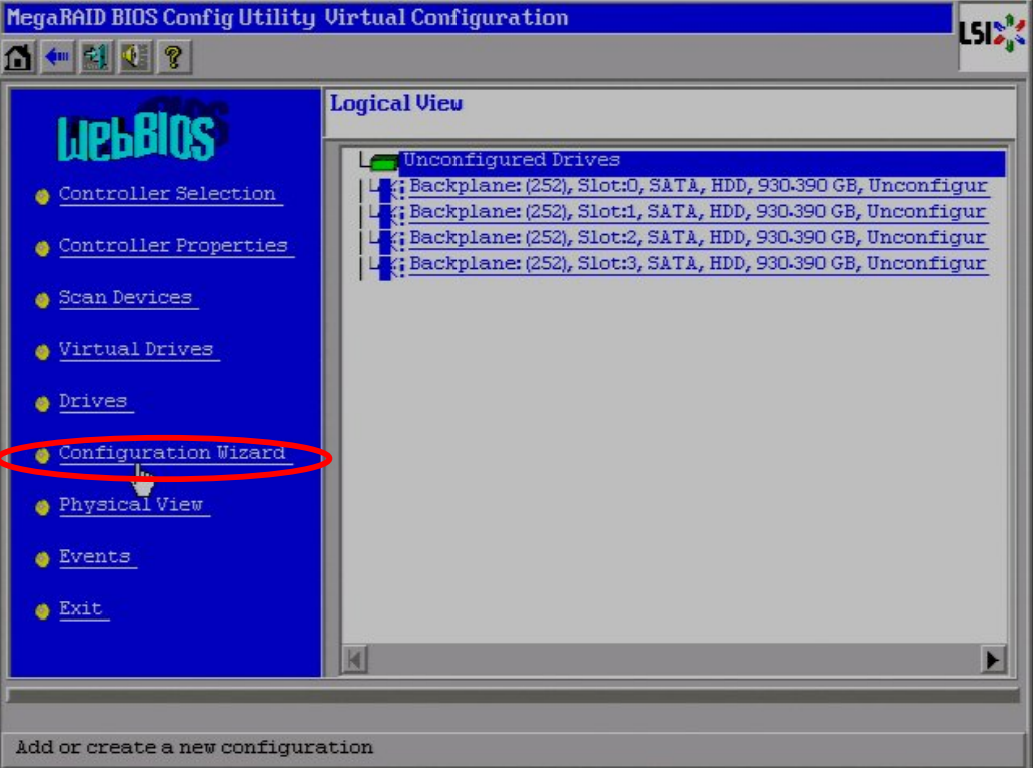Launch the Configuration Wizard

coord(172,454)
